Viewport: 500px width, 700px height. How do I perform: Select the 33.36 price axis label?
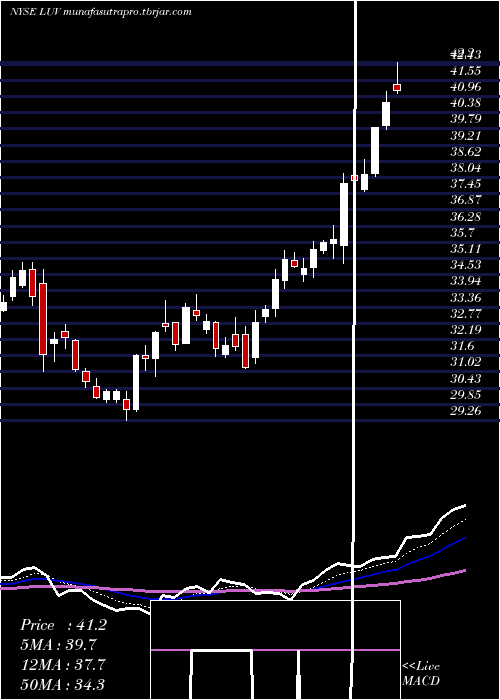pos(466,297)
